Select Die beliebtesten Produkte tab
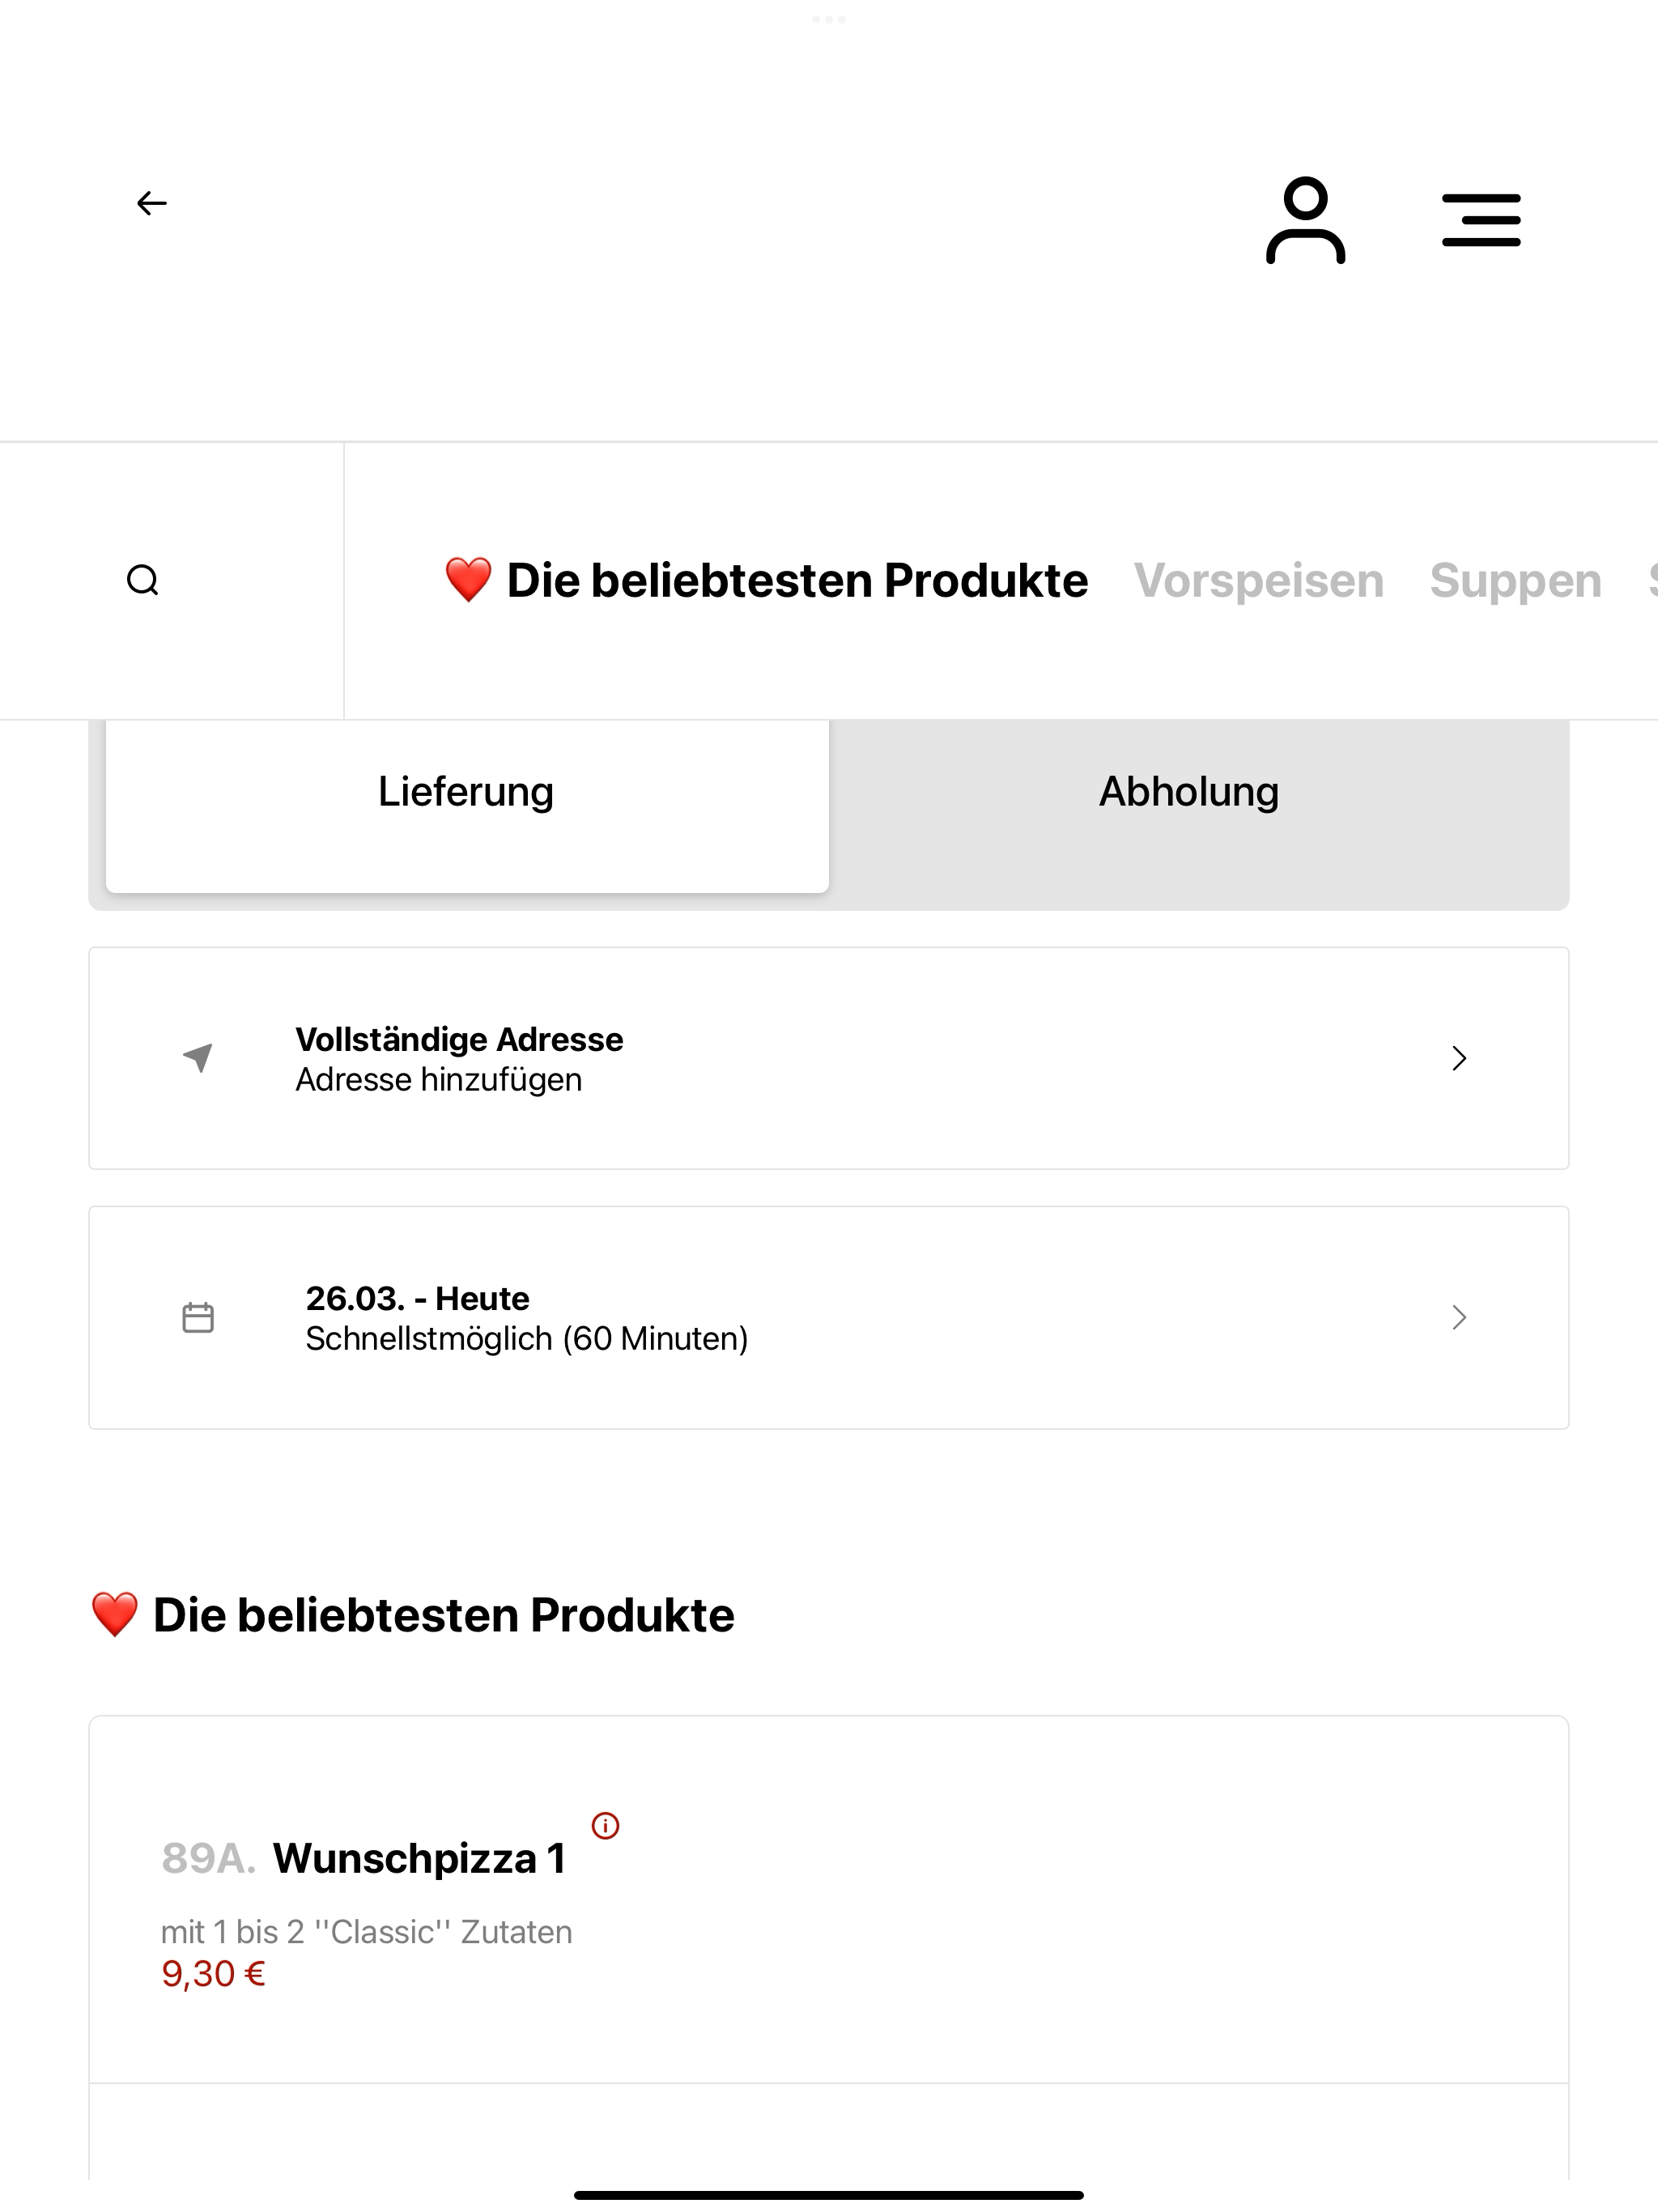Image resolution: width=1658 pixels, height=2212 pixels. click(797, 580)
